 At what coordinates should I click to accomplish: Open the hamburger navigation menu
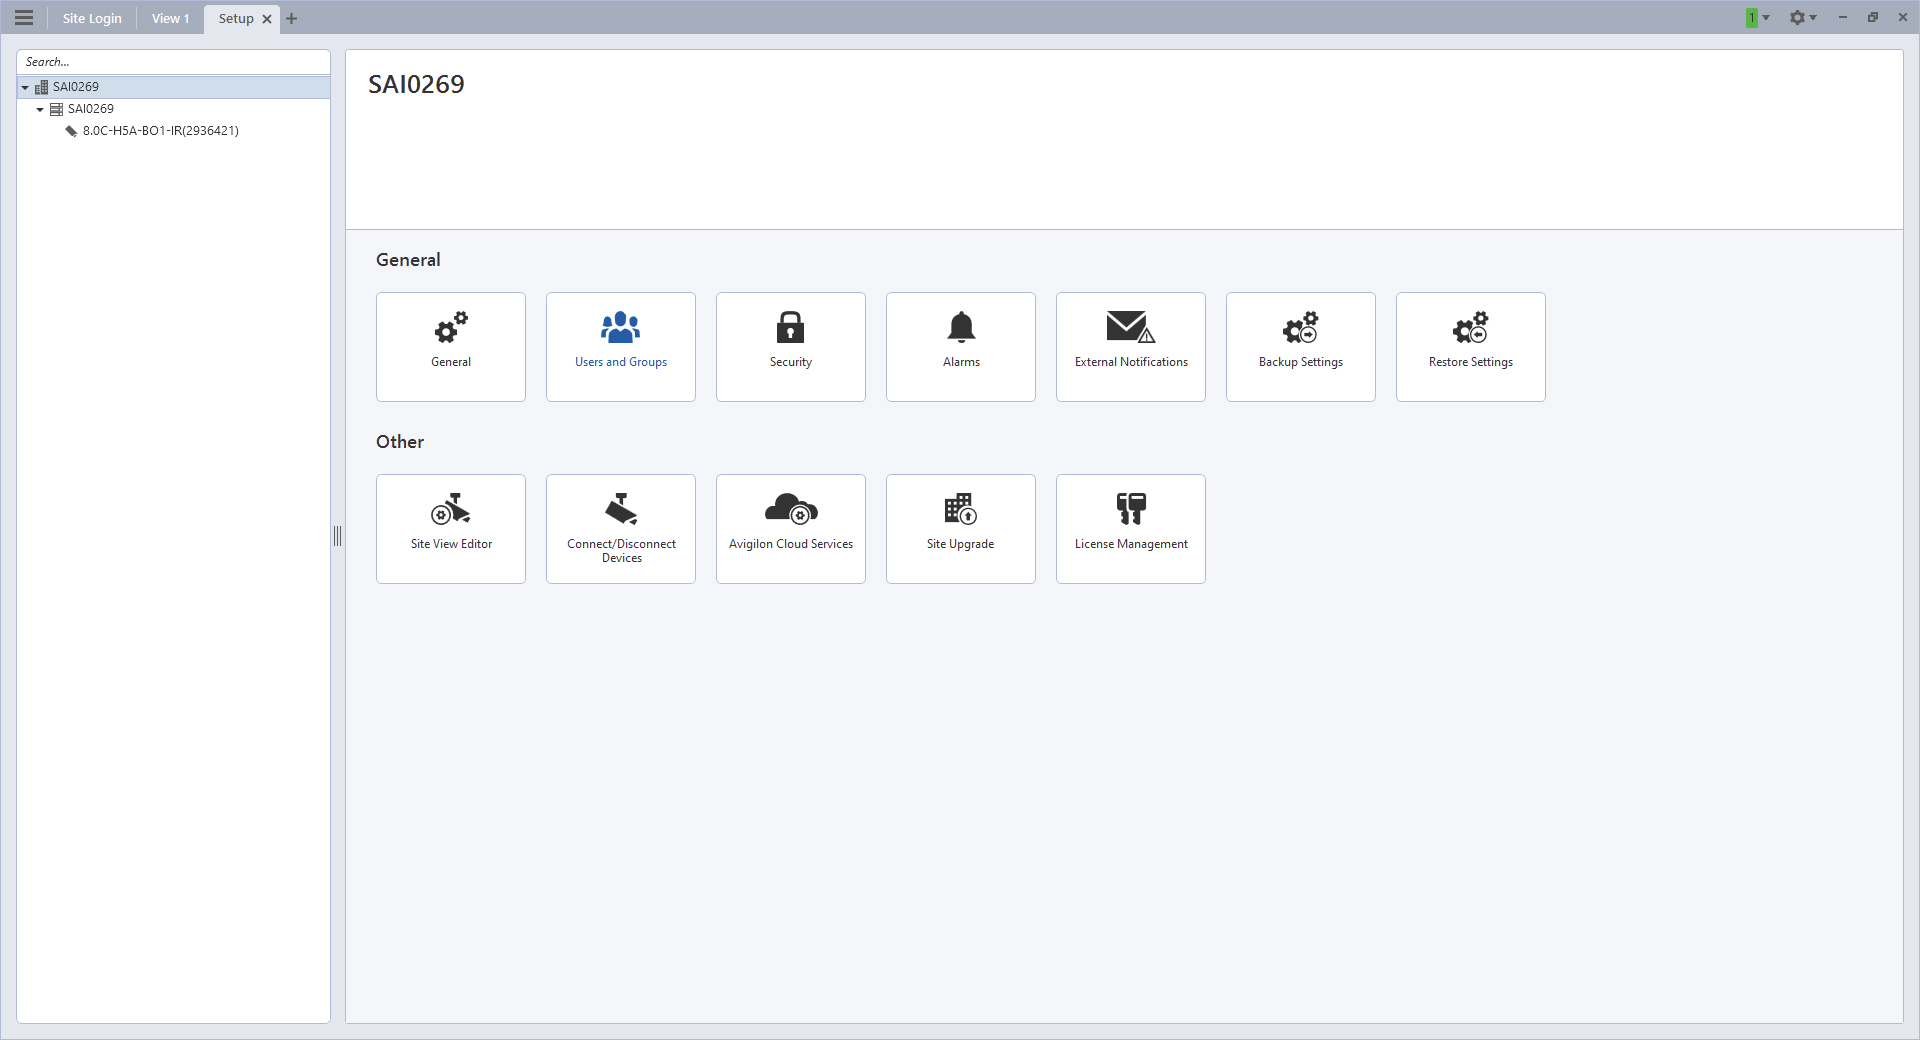point(24,17)
